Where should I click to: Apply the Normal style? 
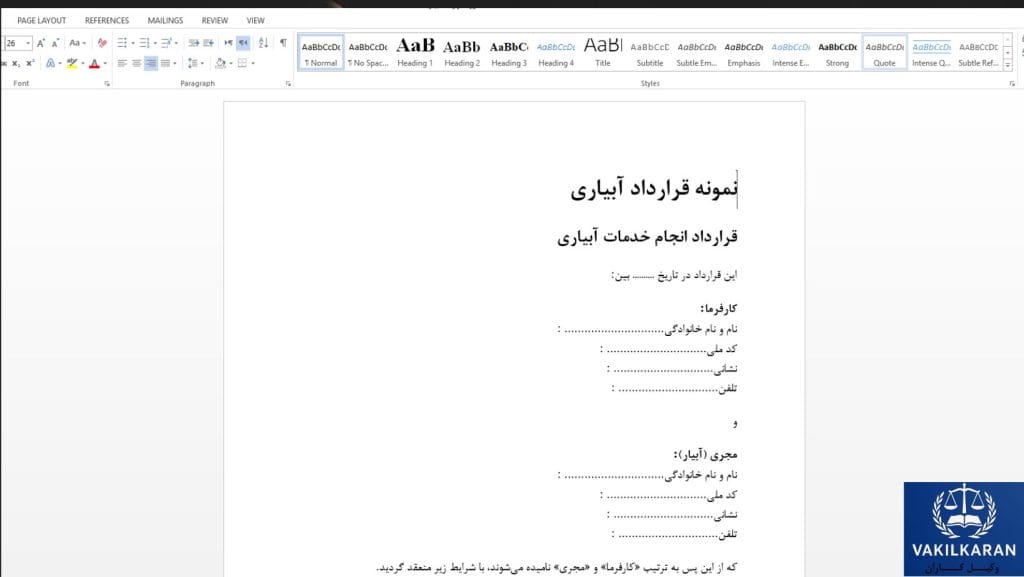click(x=321, y=53)
